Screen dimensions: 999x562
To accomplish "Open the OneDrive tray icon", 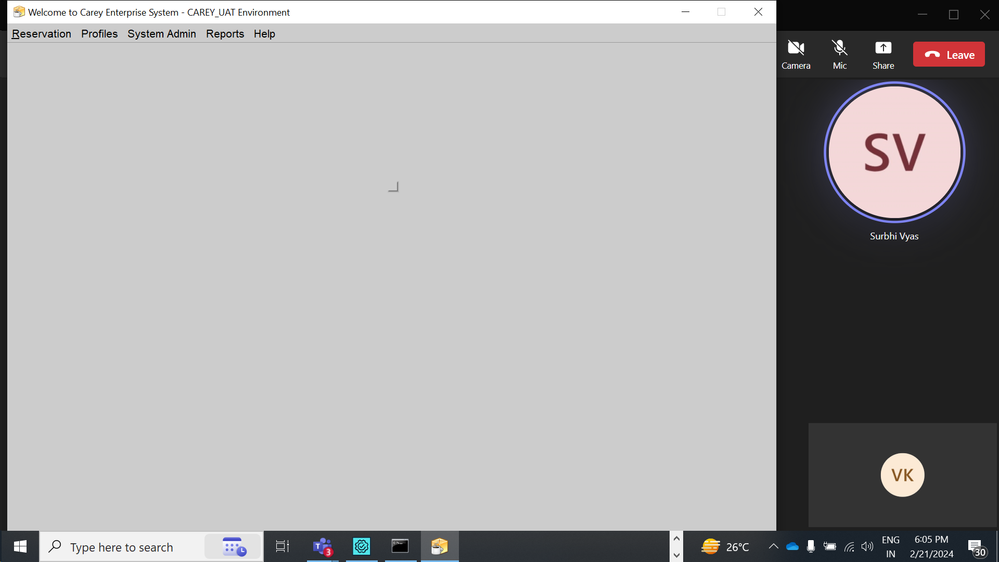I will click(x=792, y=547).
